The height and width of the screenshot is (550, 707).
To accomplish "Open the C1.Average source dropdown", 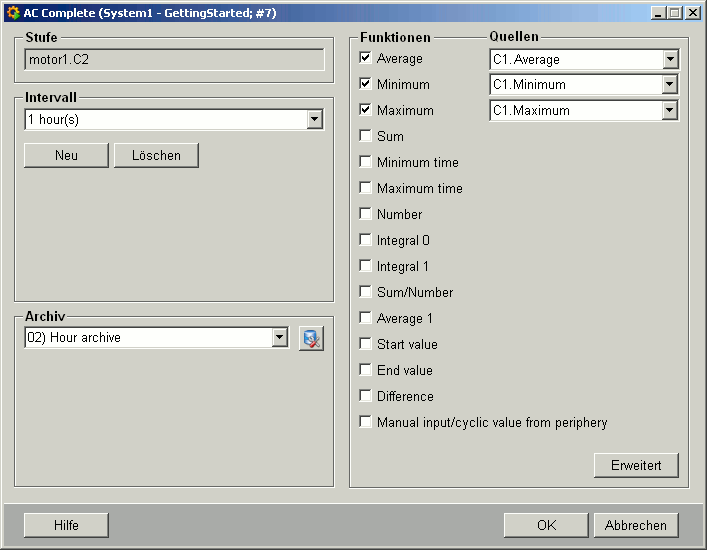I will [x=670, y=60].
